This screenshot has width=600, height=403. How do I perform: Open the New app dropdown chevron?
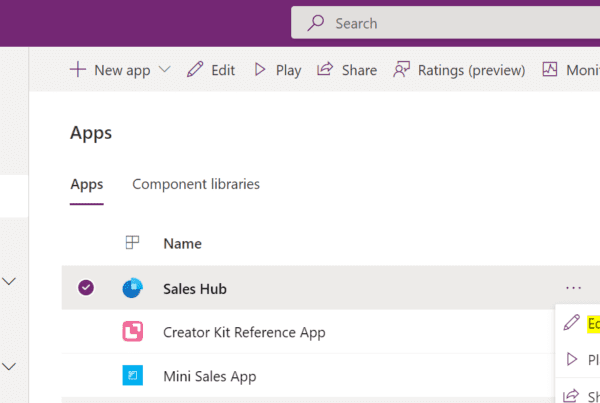pyautogui.click(x=165, y=70)
